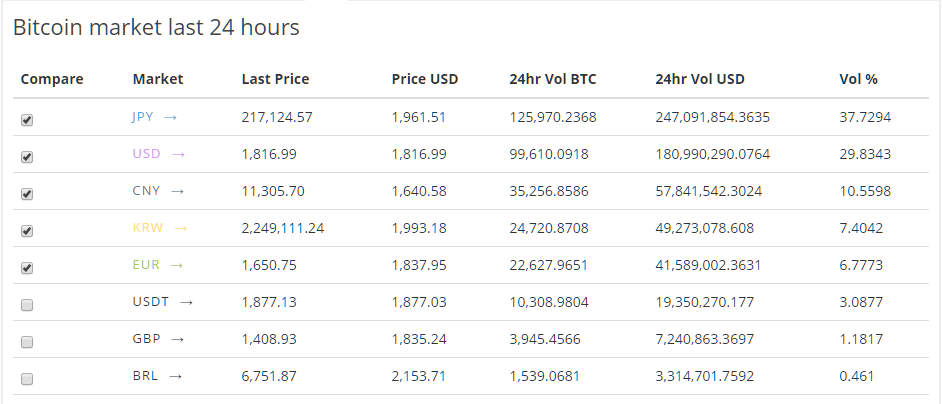The height and width of the screenshot is (404, 942).
Task: Click the yellow arrow beside KRW
Action: [x=181, y=228]
